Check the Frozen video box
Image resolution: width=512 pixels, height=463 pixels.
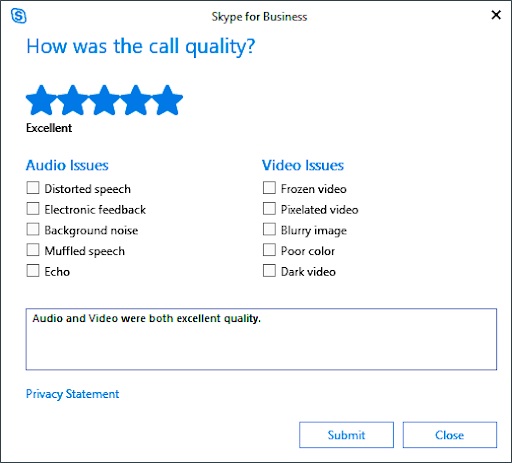(269, 188)
